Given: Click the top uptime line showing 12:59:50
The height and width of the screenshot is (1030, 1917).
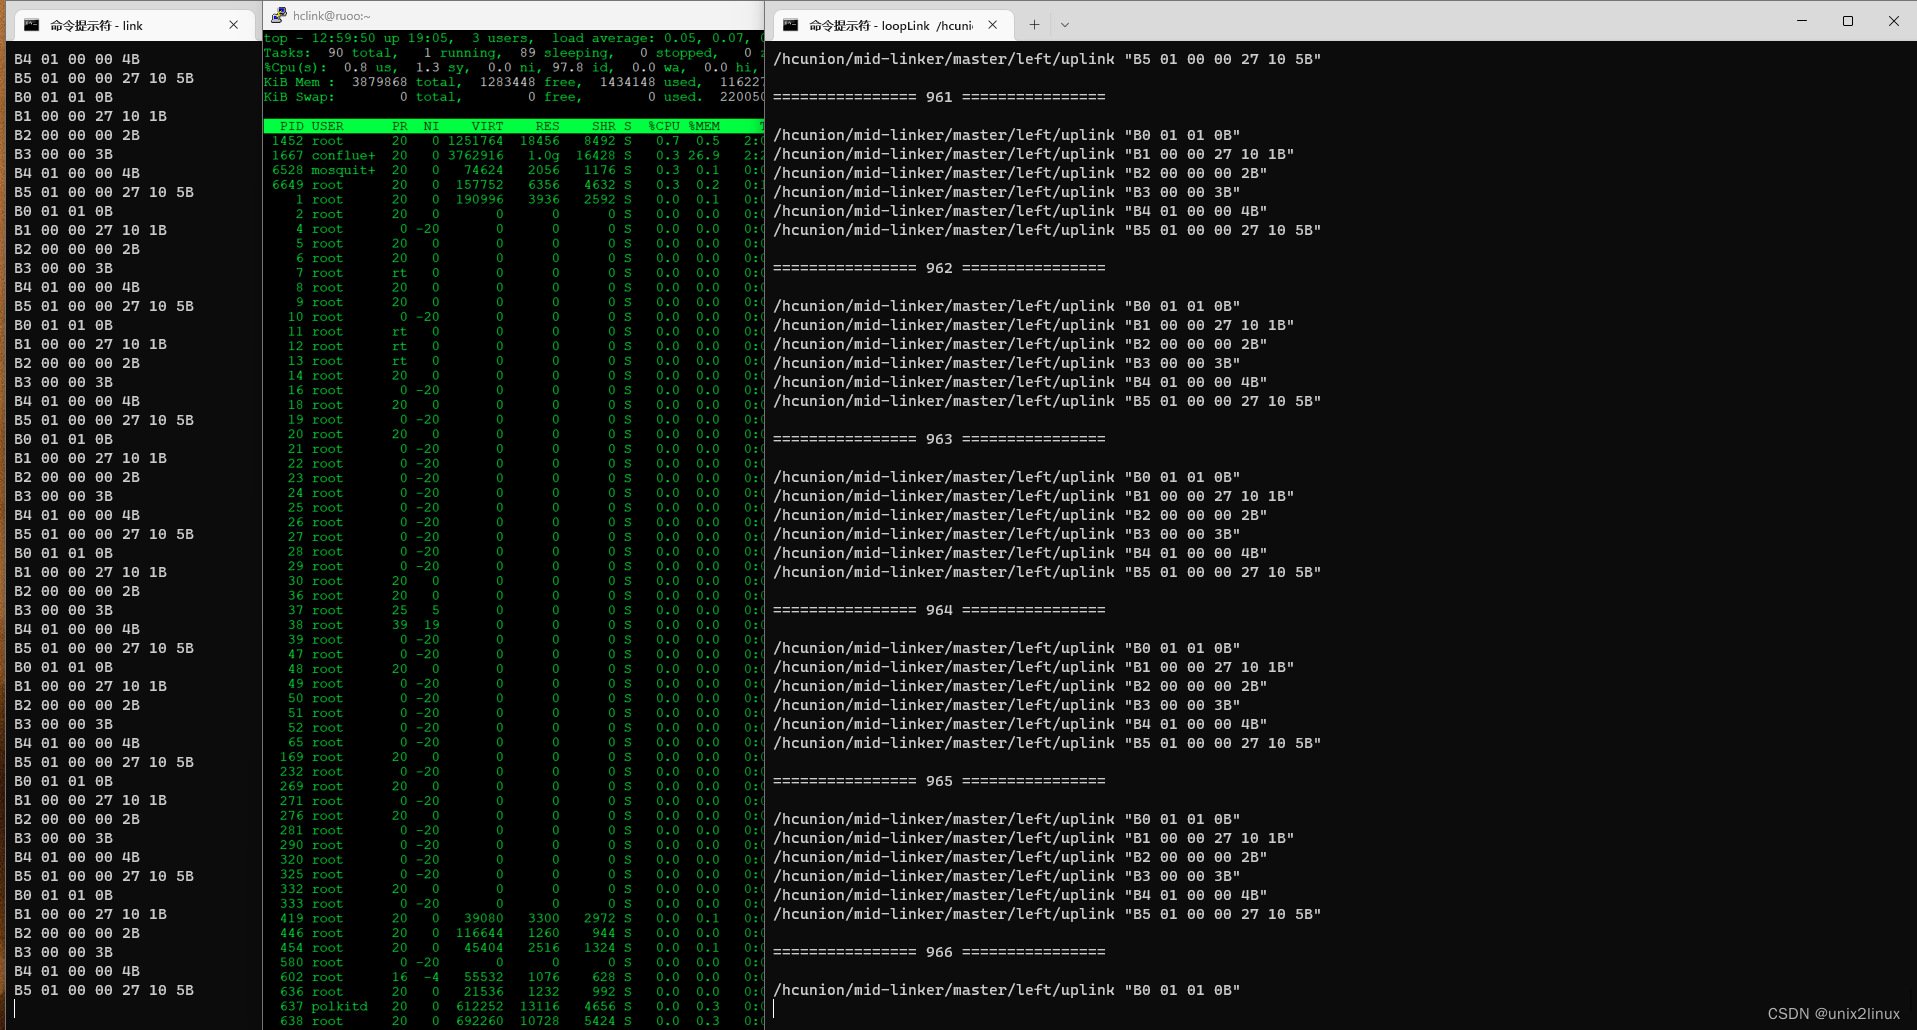Looking at the screenshot, I should click(513, 38).
